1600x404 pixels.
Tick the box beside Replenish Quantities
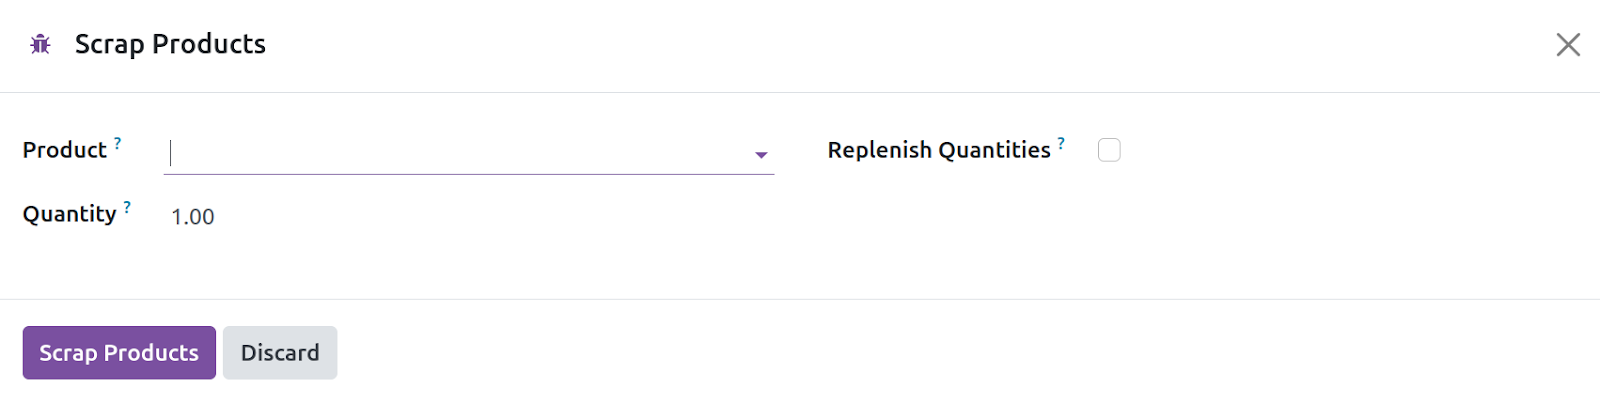1109,150
